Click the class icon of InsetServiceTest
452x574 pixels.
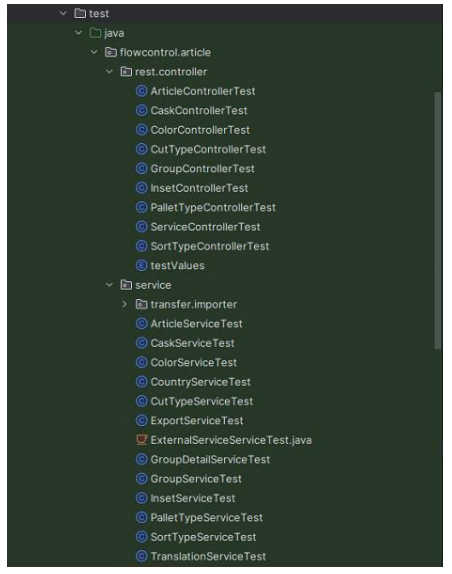(x=142, y=498)
